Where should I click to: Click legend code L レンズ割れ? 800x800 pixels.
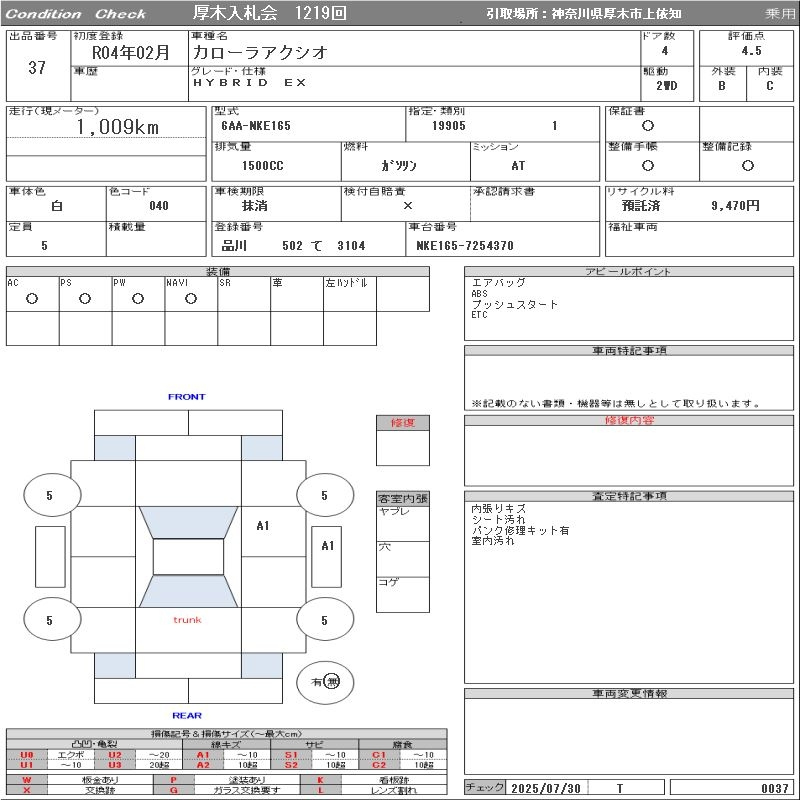pyautogui.click(x=374, y=790)
